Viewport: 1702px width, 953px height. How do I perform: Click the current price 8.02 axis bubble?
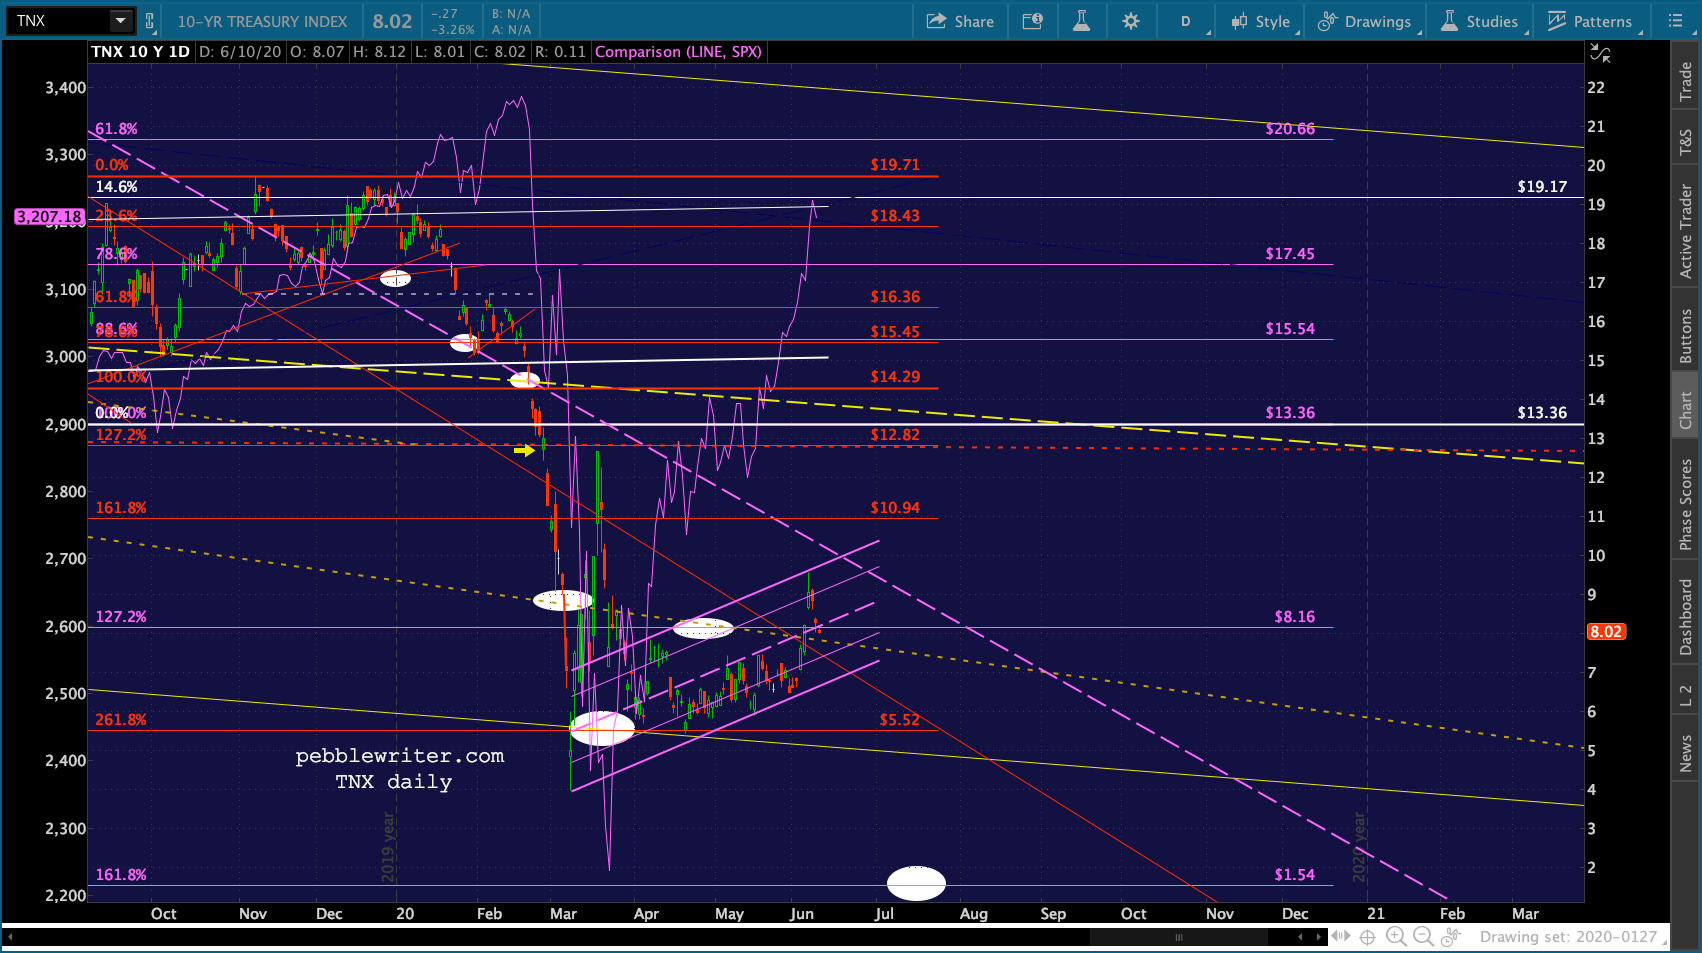pos(1606,632)
